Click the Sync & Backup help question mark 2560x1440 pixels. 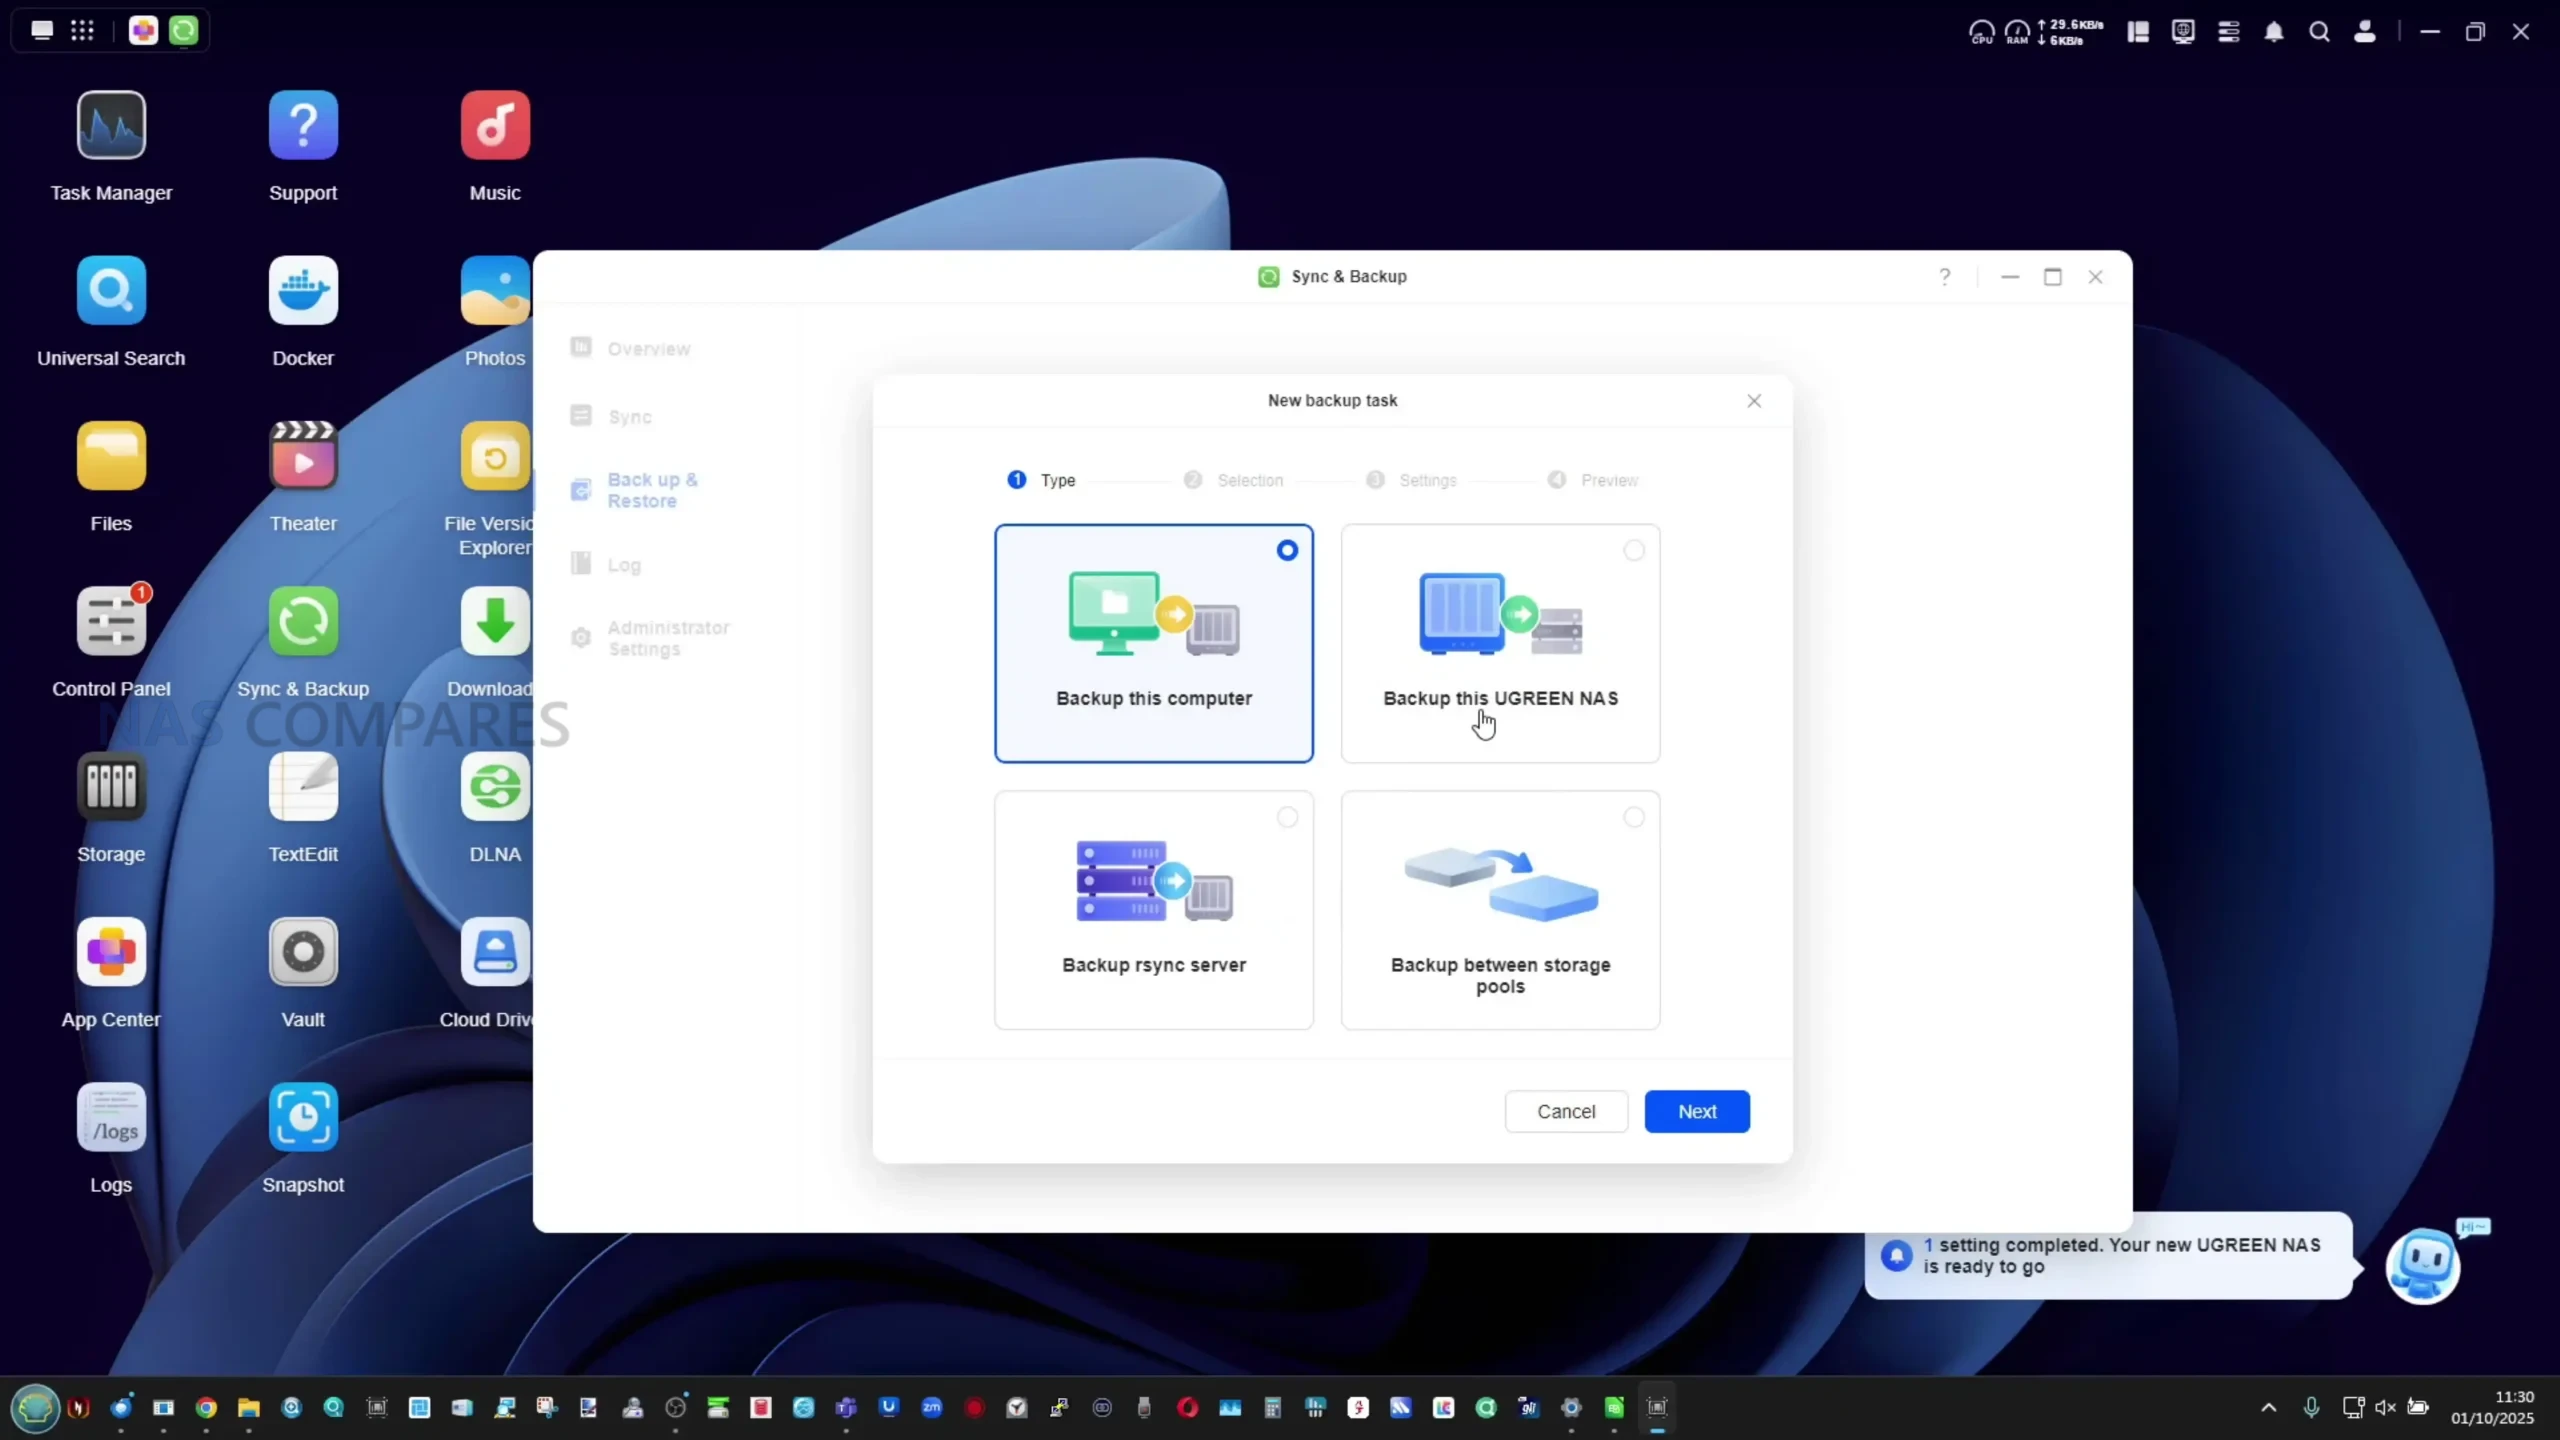[x=1944, y=277]
